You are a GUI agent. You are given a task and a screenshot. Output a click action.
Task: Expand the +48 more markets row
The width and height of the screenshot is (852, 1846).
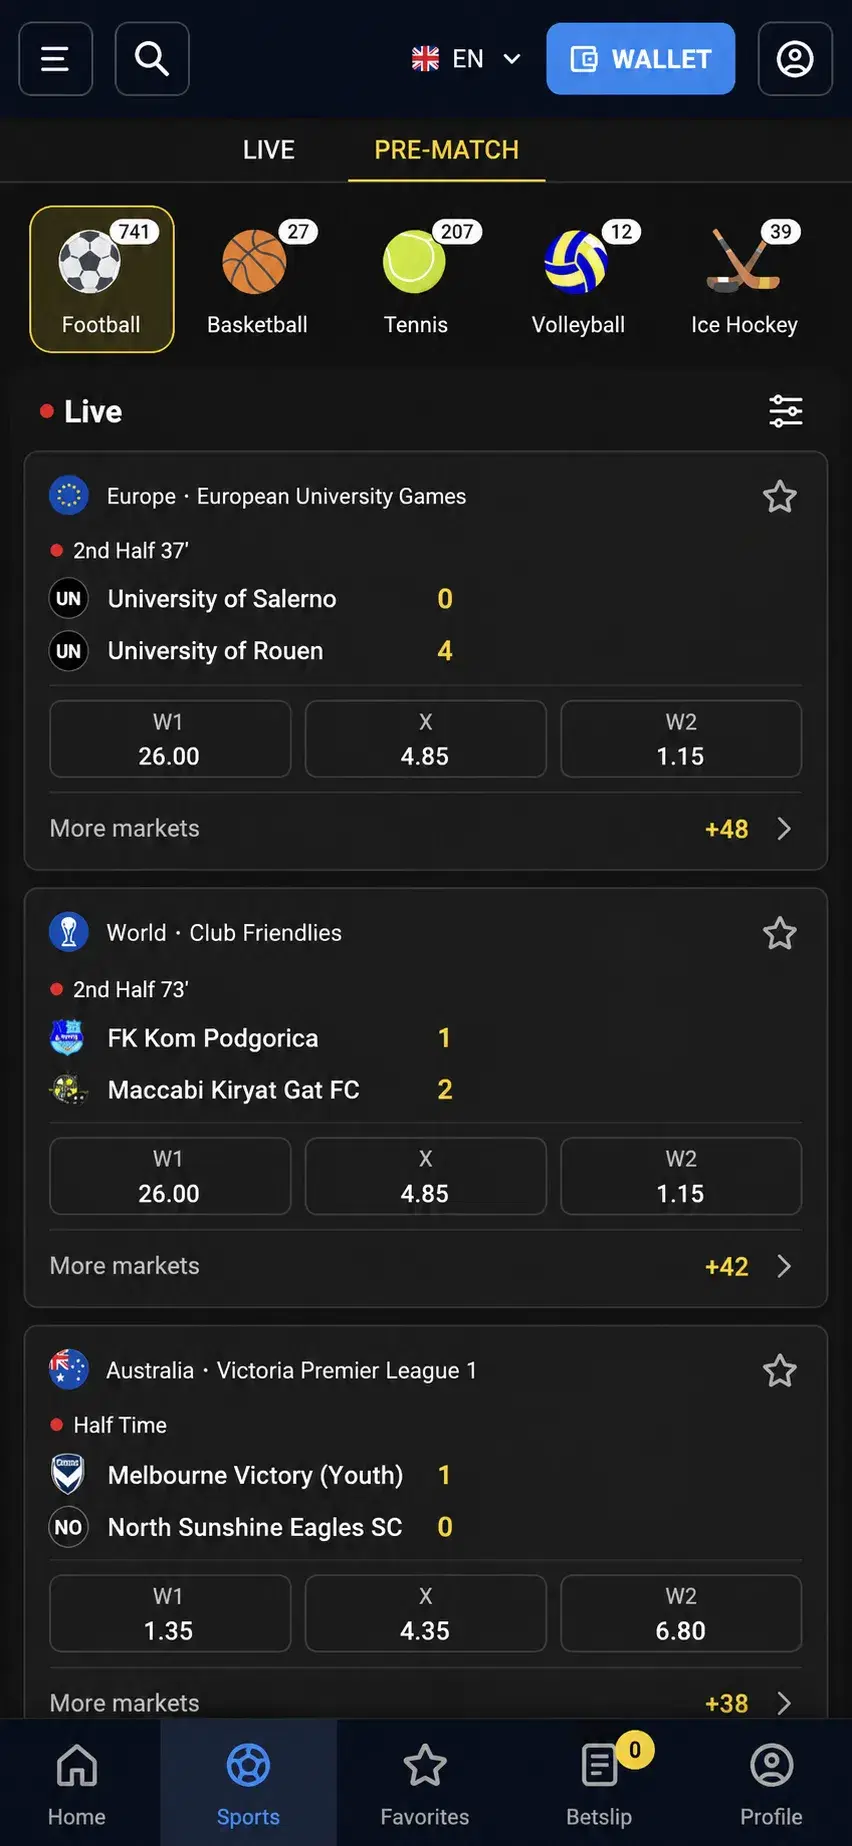tap(426, 829)
